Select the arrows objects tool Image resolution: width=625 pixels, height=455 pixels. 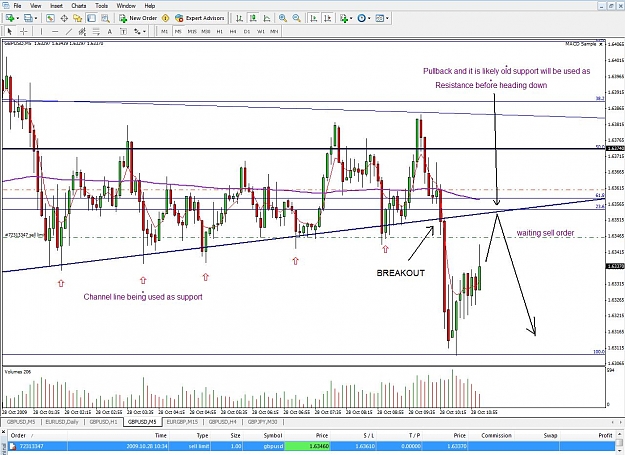tap(138, 31)
